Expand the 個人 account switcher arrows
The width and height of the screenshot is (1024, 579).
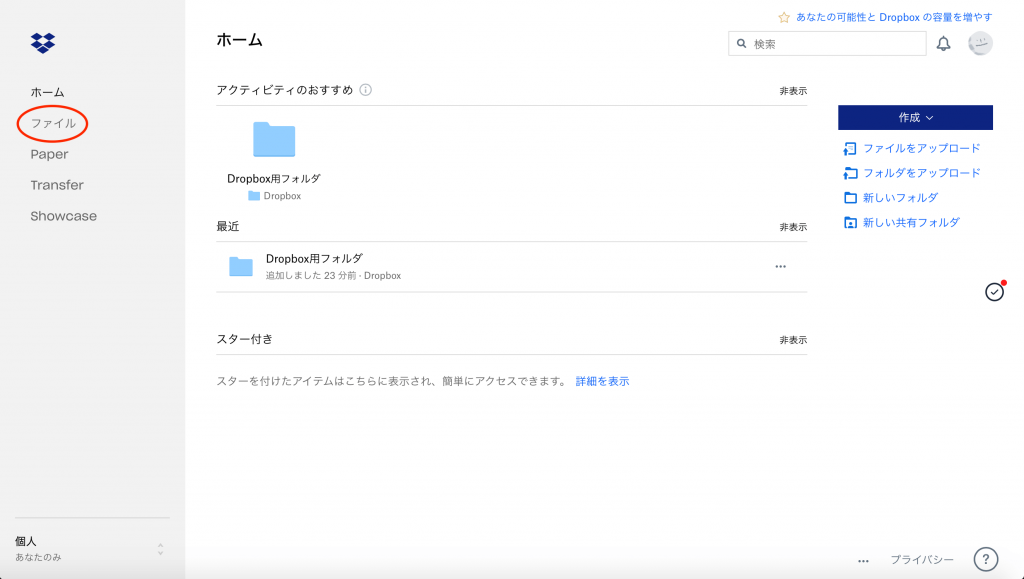(160, 549)
